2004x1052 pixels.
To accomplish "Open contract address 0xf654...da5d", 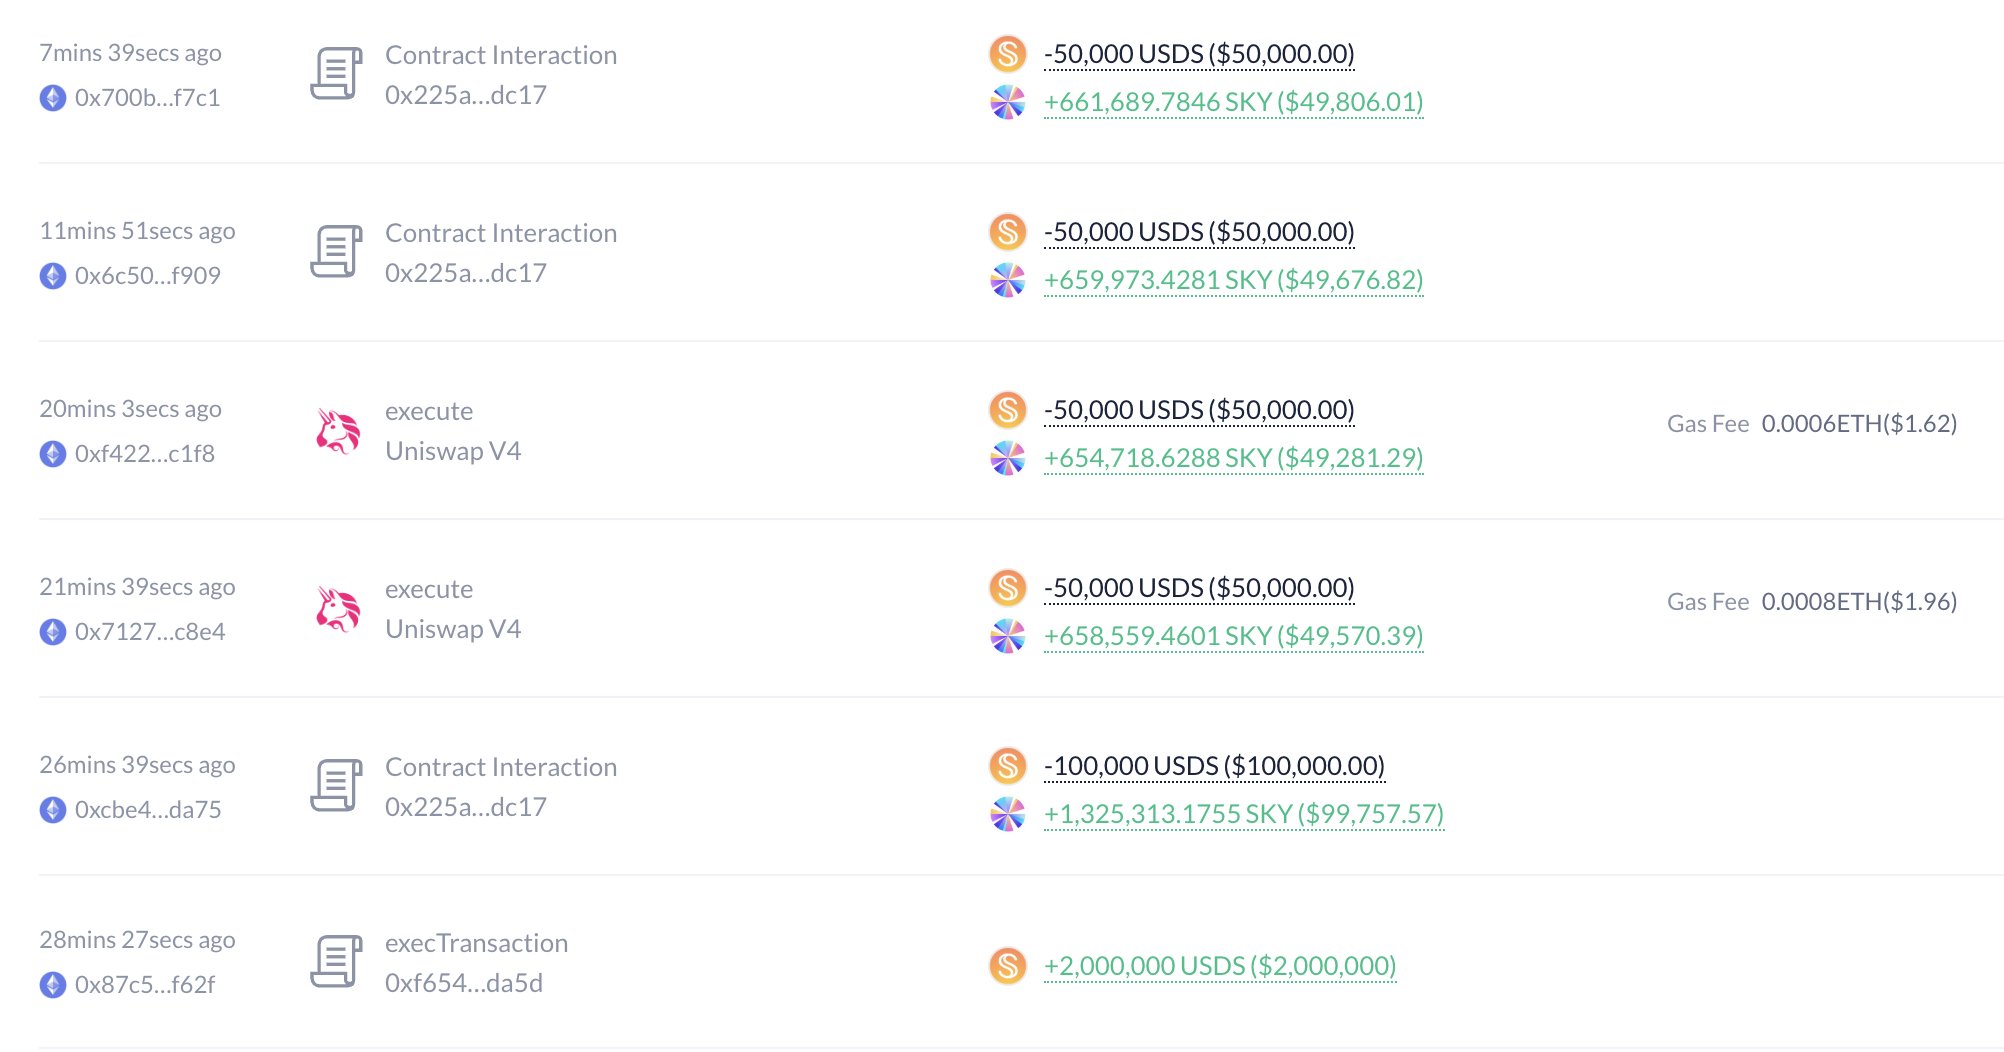I will coord(464,983).
